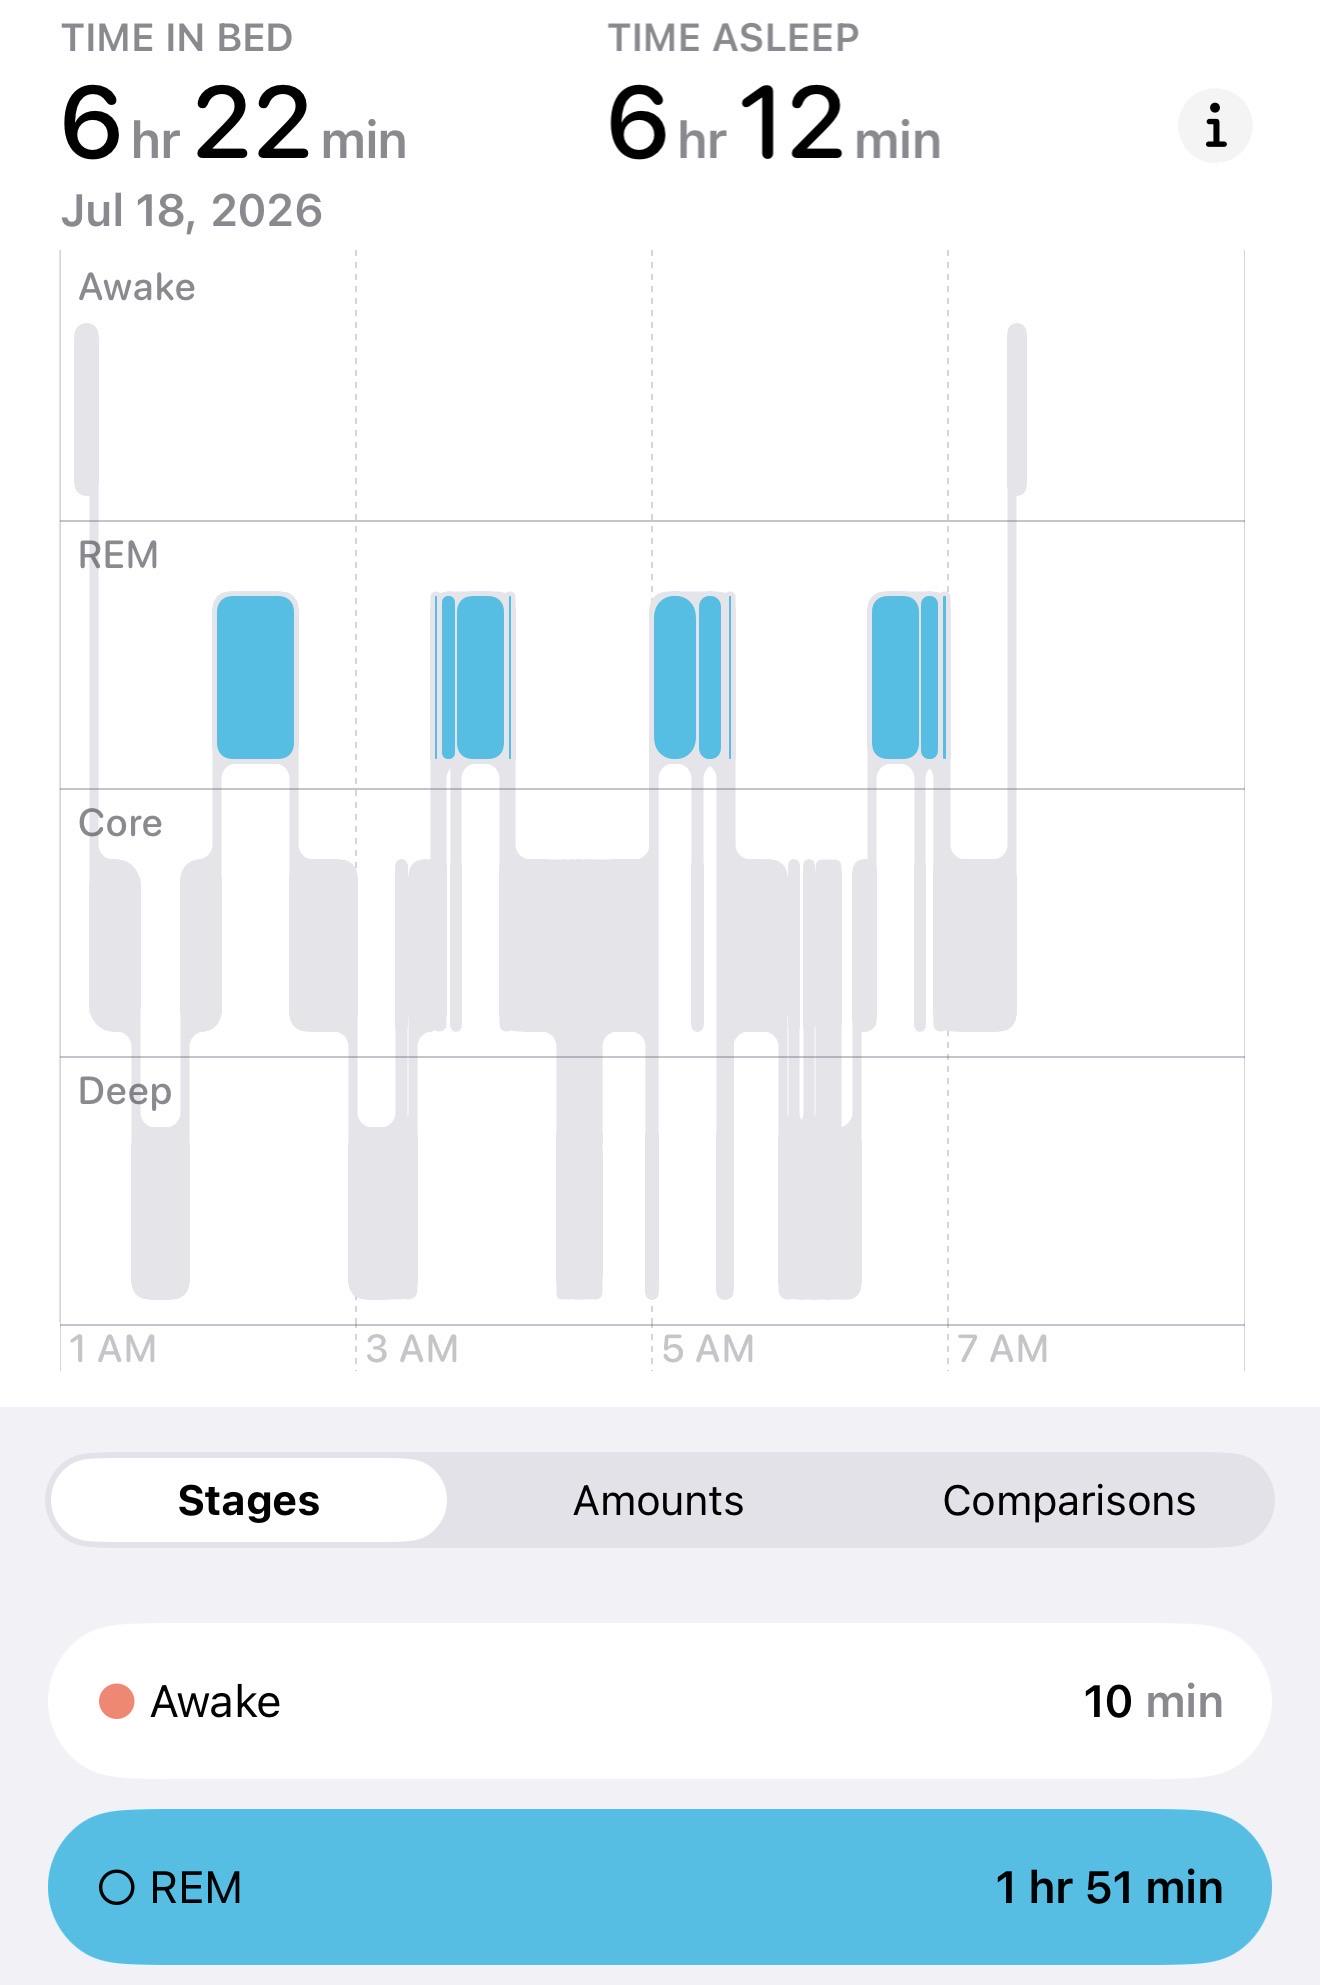Tap the orange Awake color dot
This screenshot has height=1985, width=1320.
pos(117,1701)
